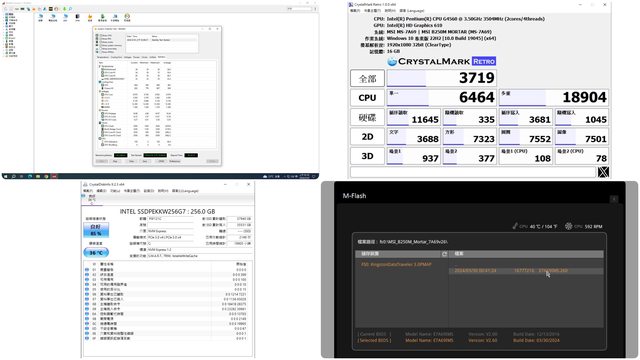This screenshot has height=360, width=640.
Task: Collapse the Voltages group in the statistics list
Action: coord(100,91)
